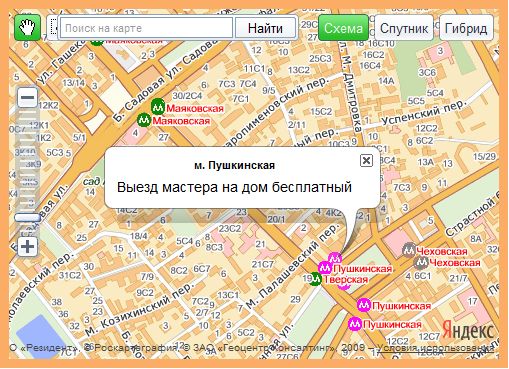509x369 pixels.
Task: Click house number 9/5
Action: tap(268, 90)
